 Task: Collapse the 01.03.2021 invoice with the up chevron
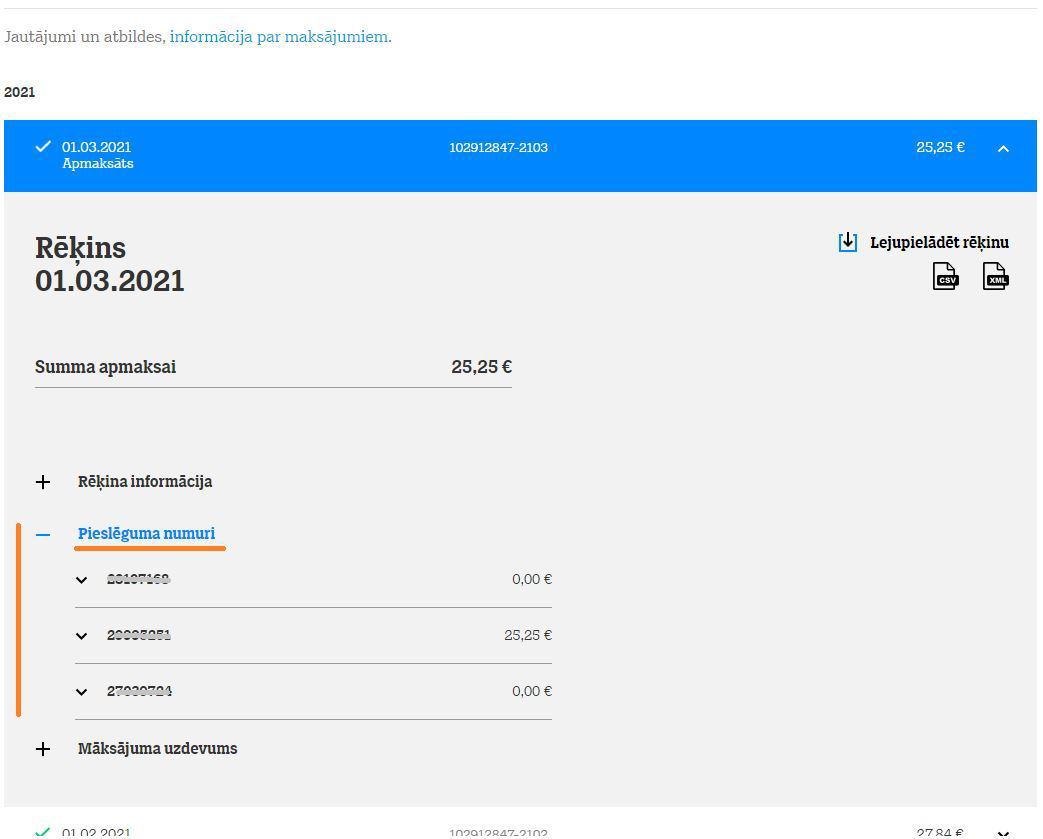point(1003,149)
